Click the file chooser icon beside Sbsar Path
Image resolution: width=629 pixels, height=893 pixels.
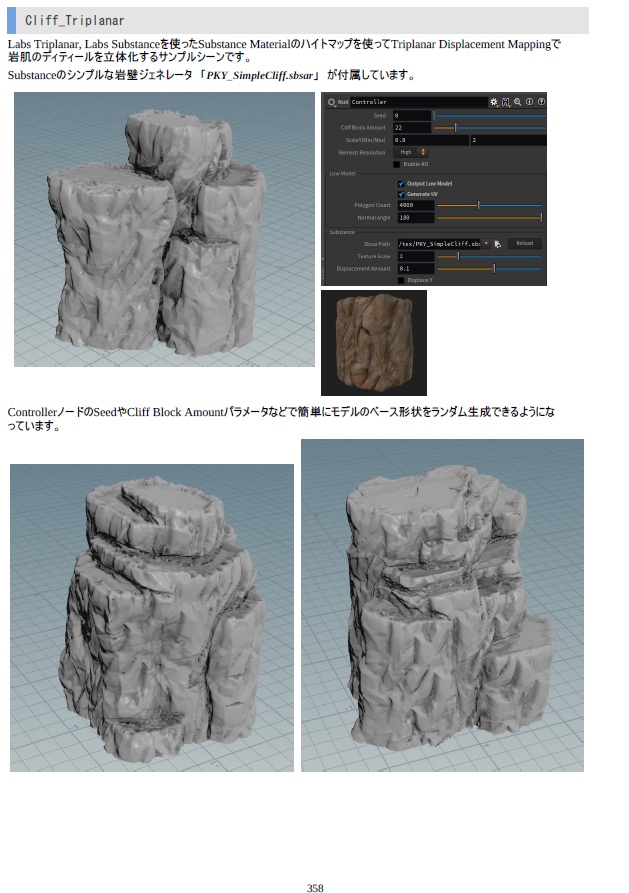pos(497,244)
